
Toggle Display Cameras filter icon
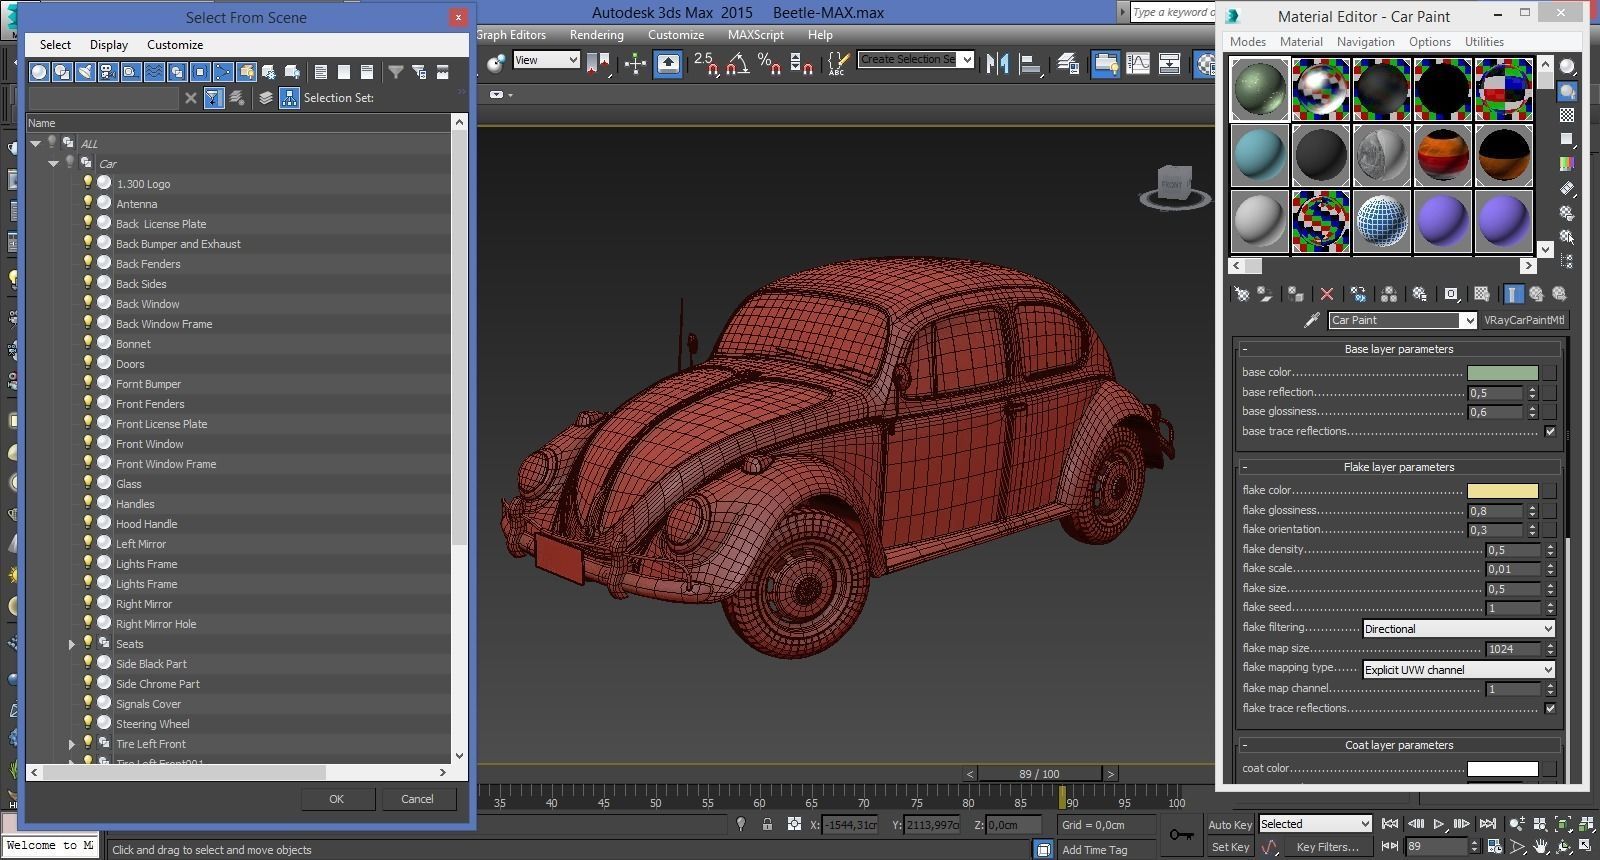(108, 72)
